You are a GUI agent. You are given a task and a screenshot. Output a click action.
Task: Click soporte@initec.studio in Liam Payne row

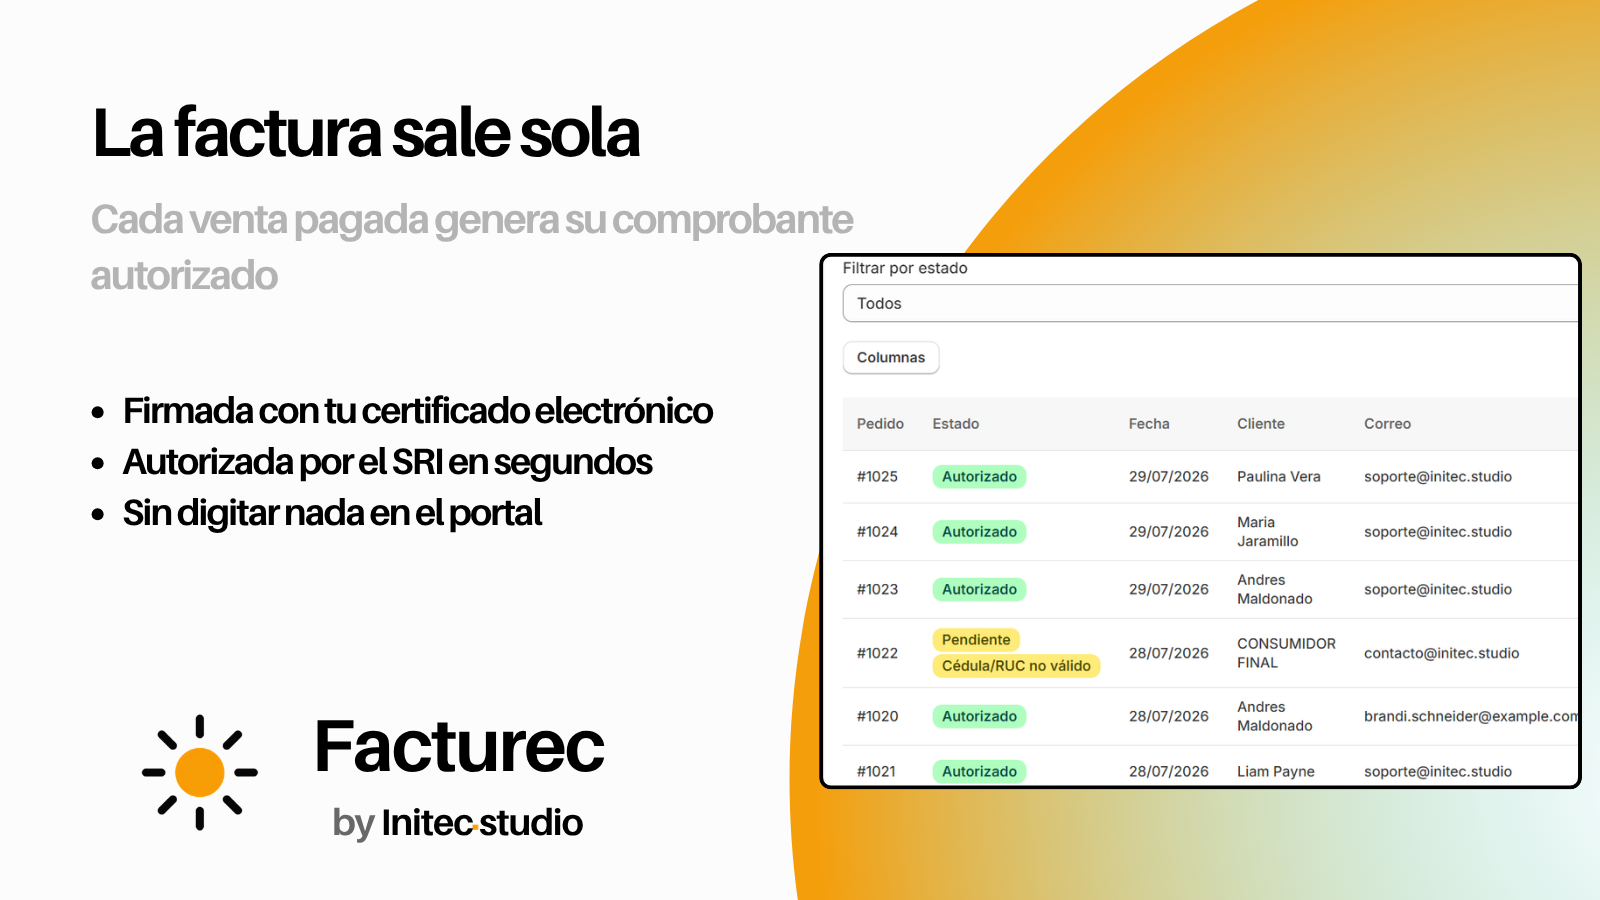click(1438, 771)
